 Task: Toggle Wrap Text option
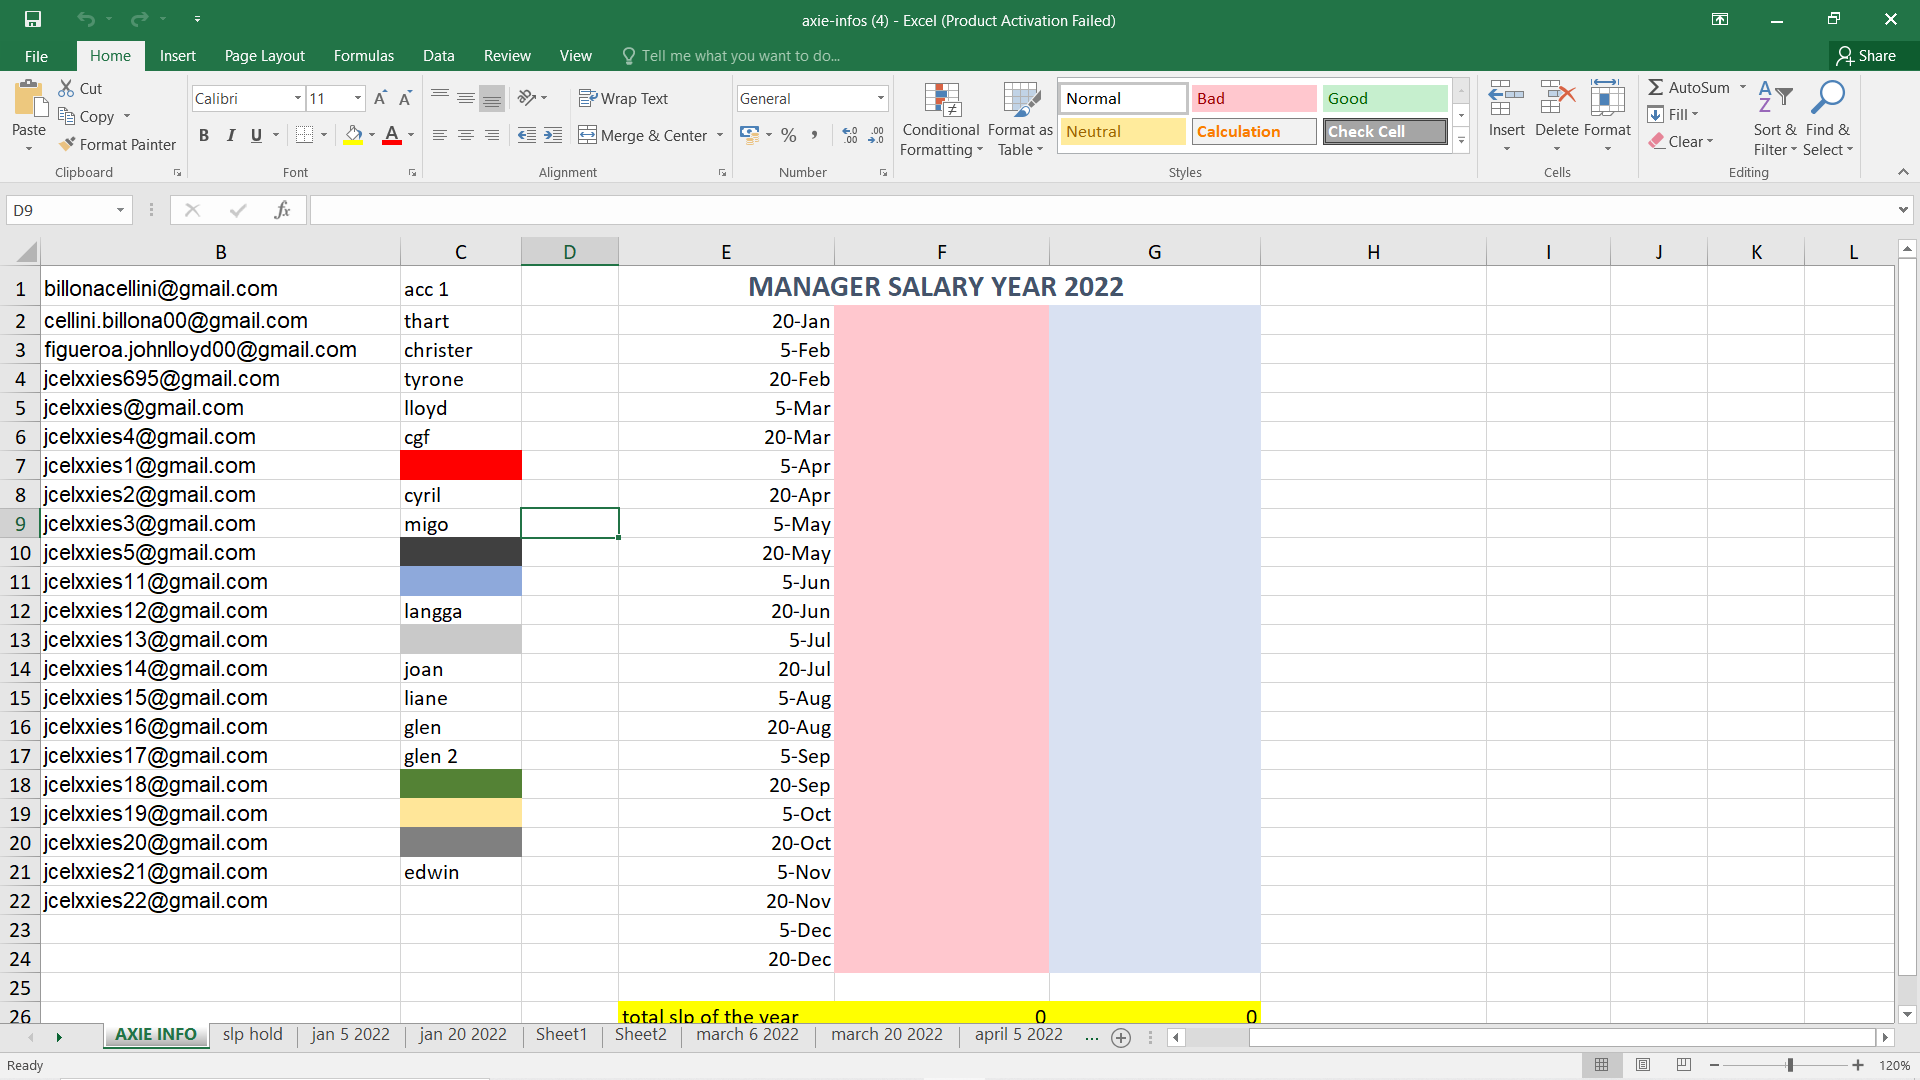point(623,98)
